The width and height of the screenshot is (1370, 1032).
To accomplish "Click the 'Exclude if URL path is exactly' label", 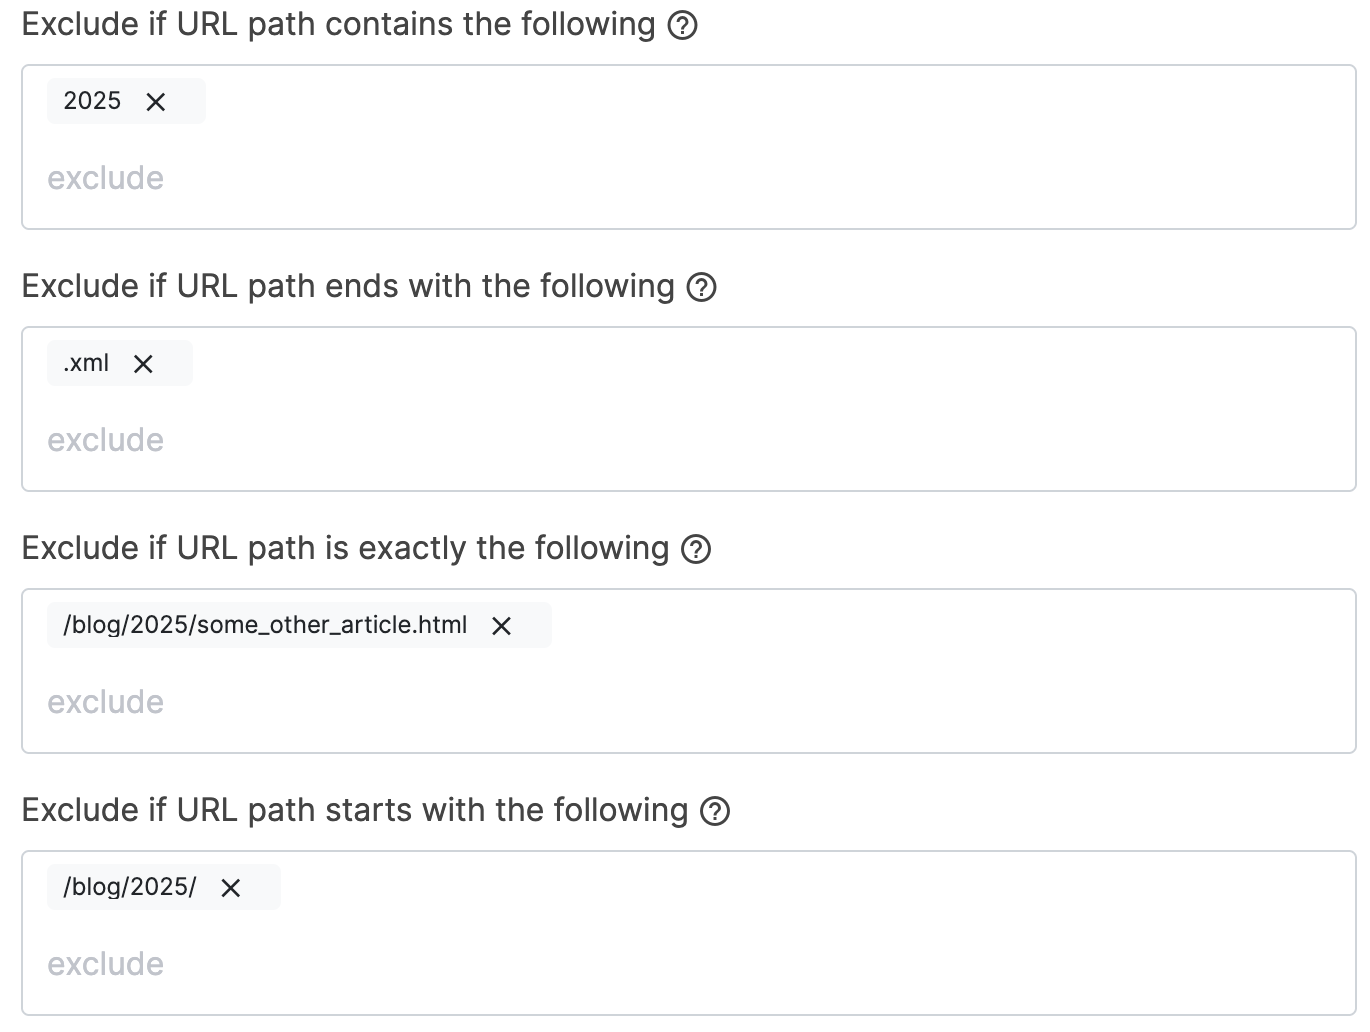I will [x=345, y=548].
